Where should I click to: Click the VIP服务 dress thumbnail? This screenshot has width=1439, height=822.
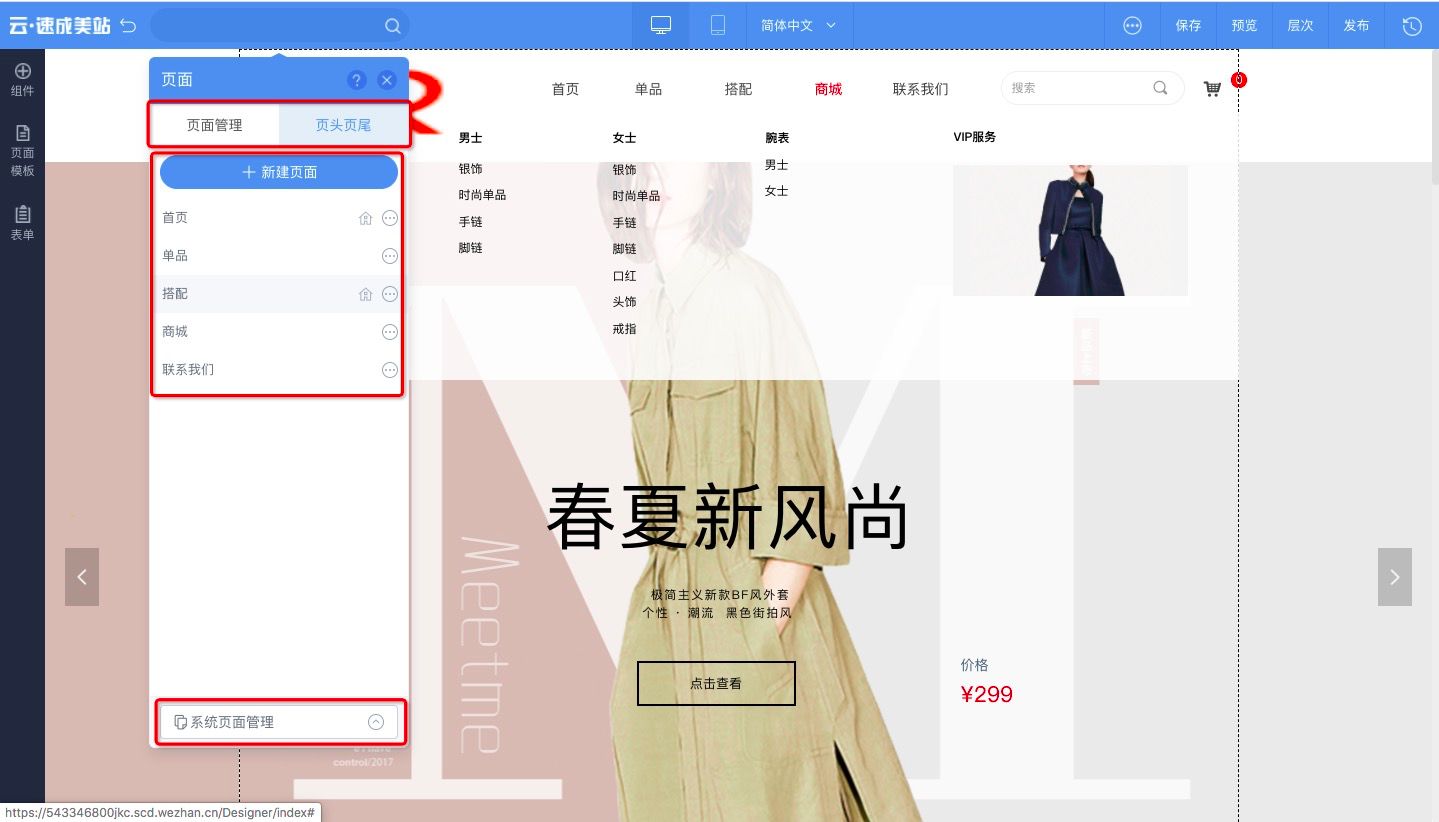pyautogui.click(x=1070, y=230)
